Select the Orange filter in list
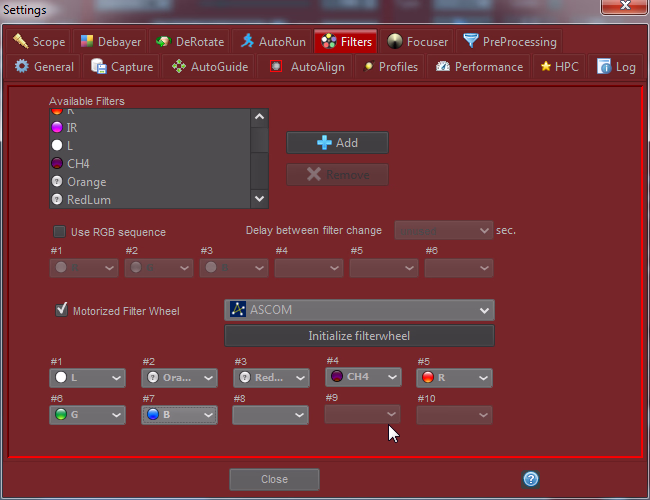The width and height of the screenshot is (650, 500). [x=87, y=182]
